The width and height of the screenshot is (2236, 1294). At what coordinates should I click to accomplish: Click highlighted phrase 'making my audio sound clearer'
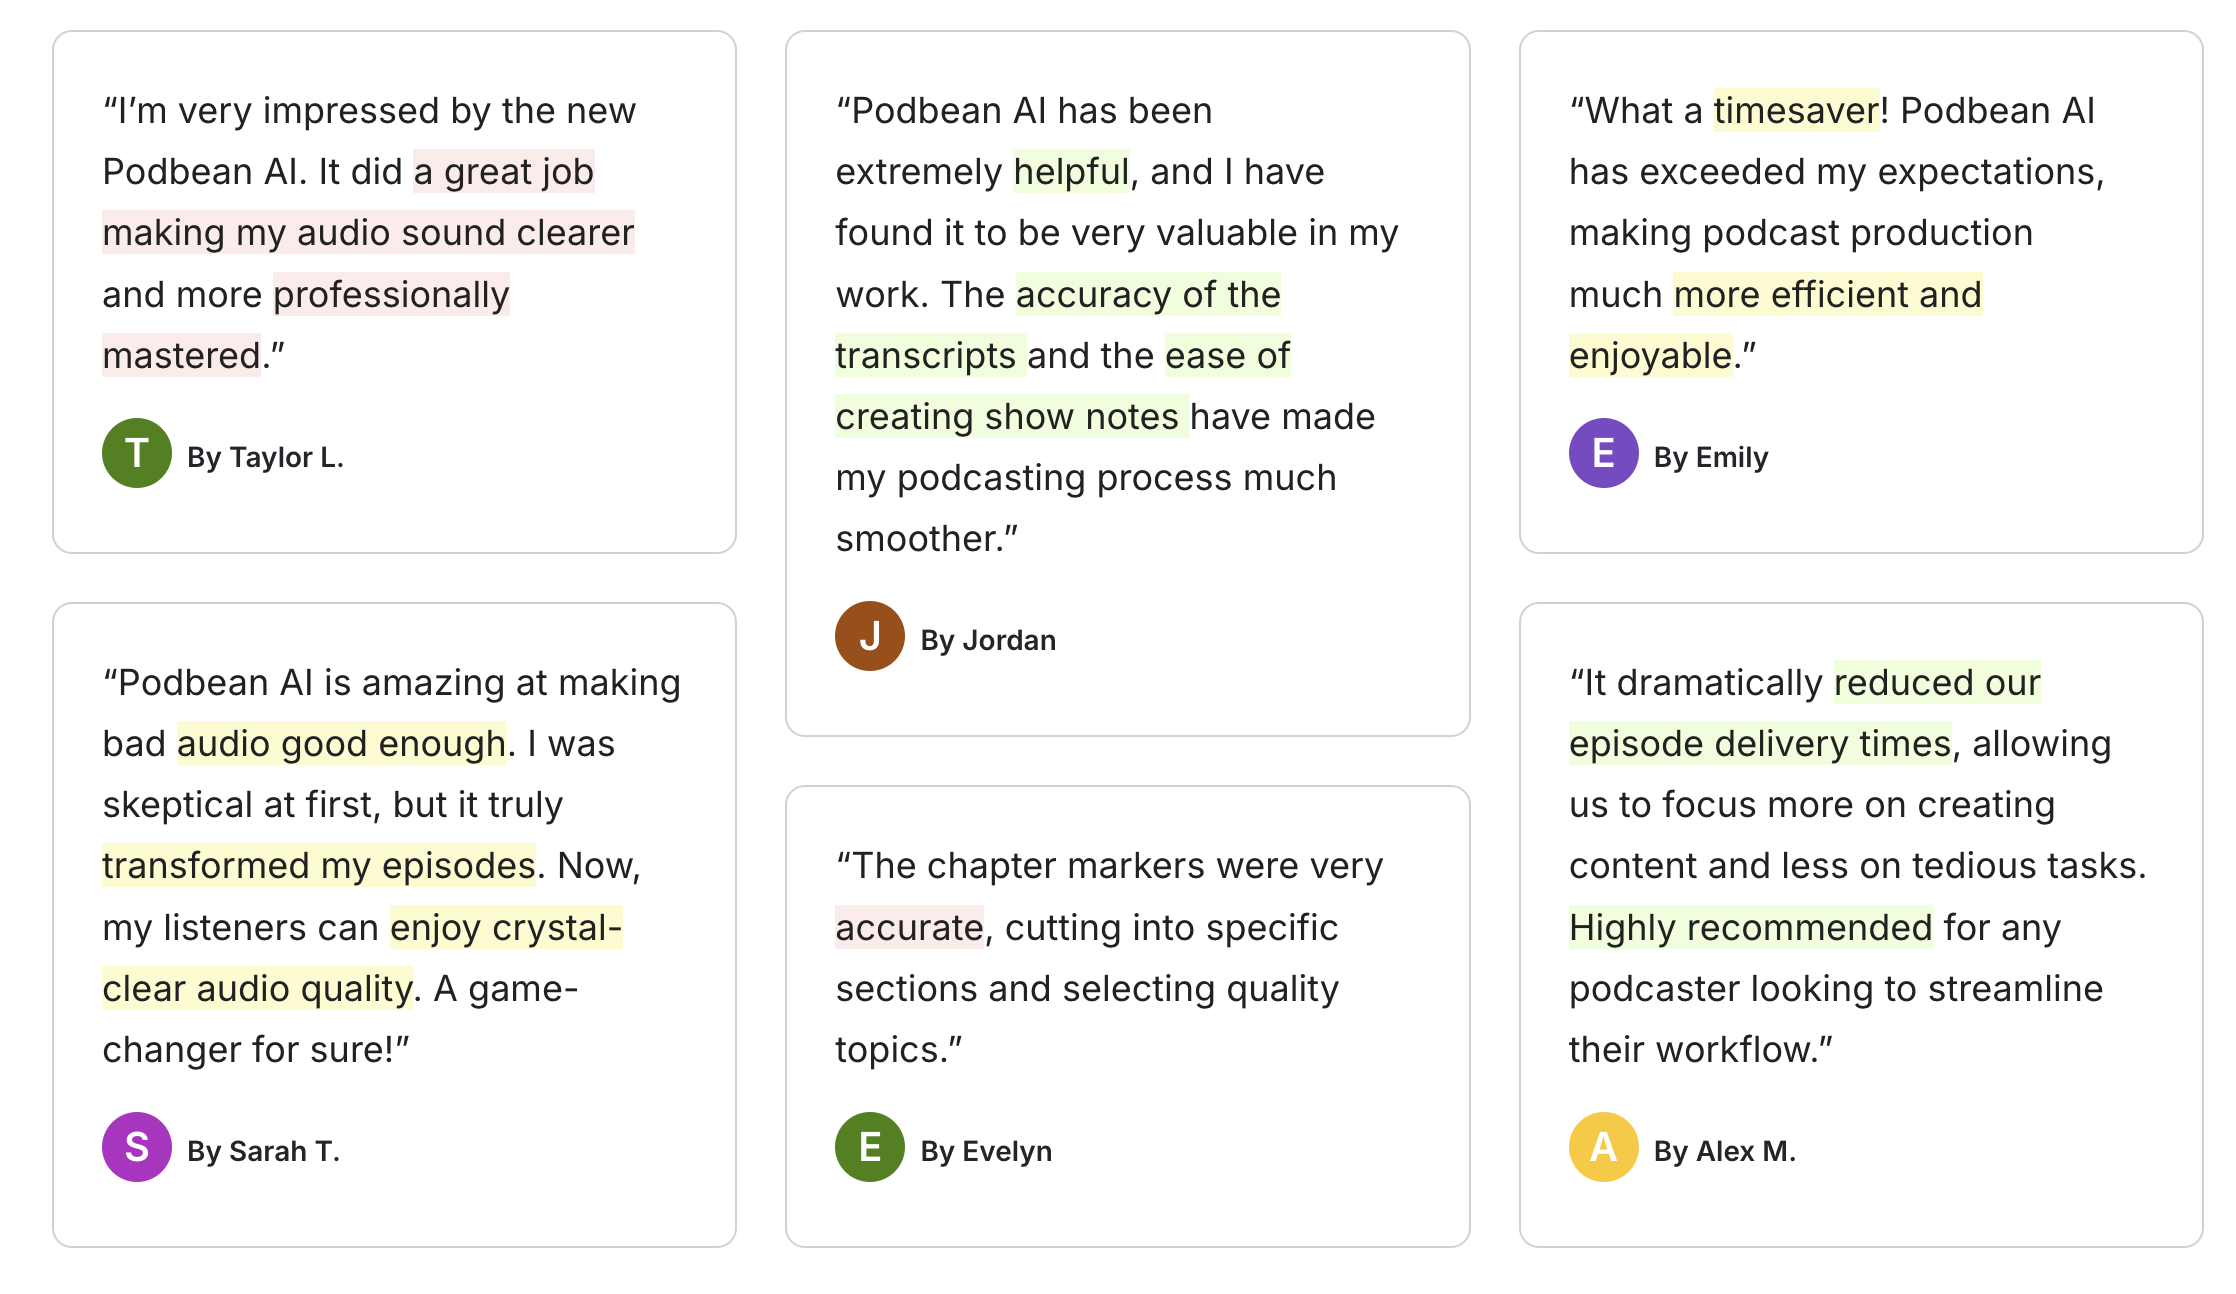pos(368,233)
